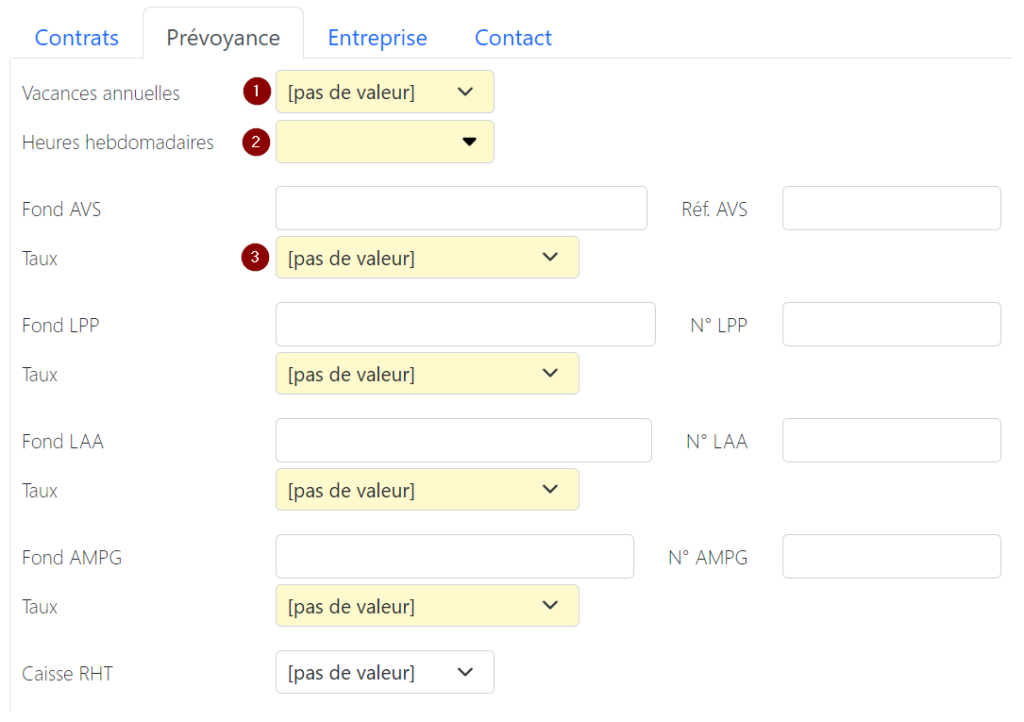Switch to the Contrats tab
This screenshot has width=1024, height=722.
(77, 38)
